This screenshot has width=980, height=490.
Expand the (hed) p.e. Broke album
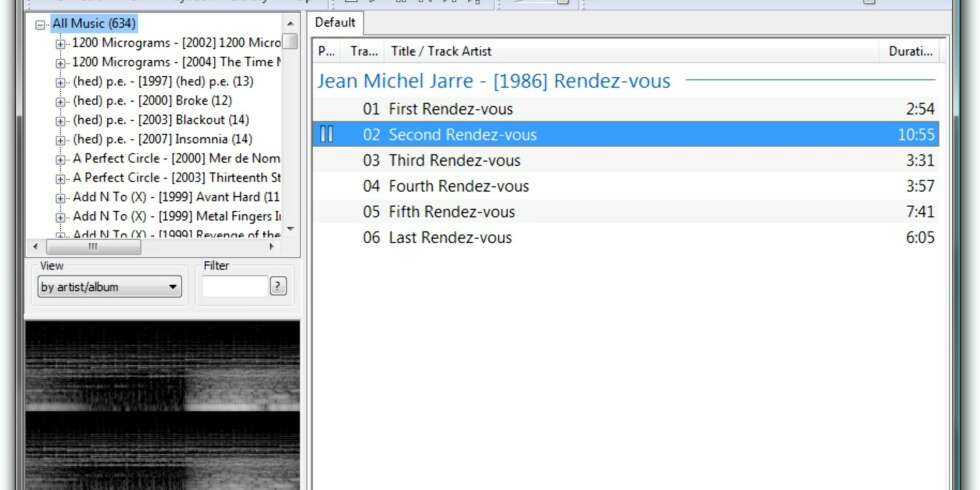pos(61,102)
